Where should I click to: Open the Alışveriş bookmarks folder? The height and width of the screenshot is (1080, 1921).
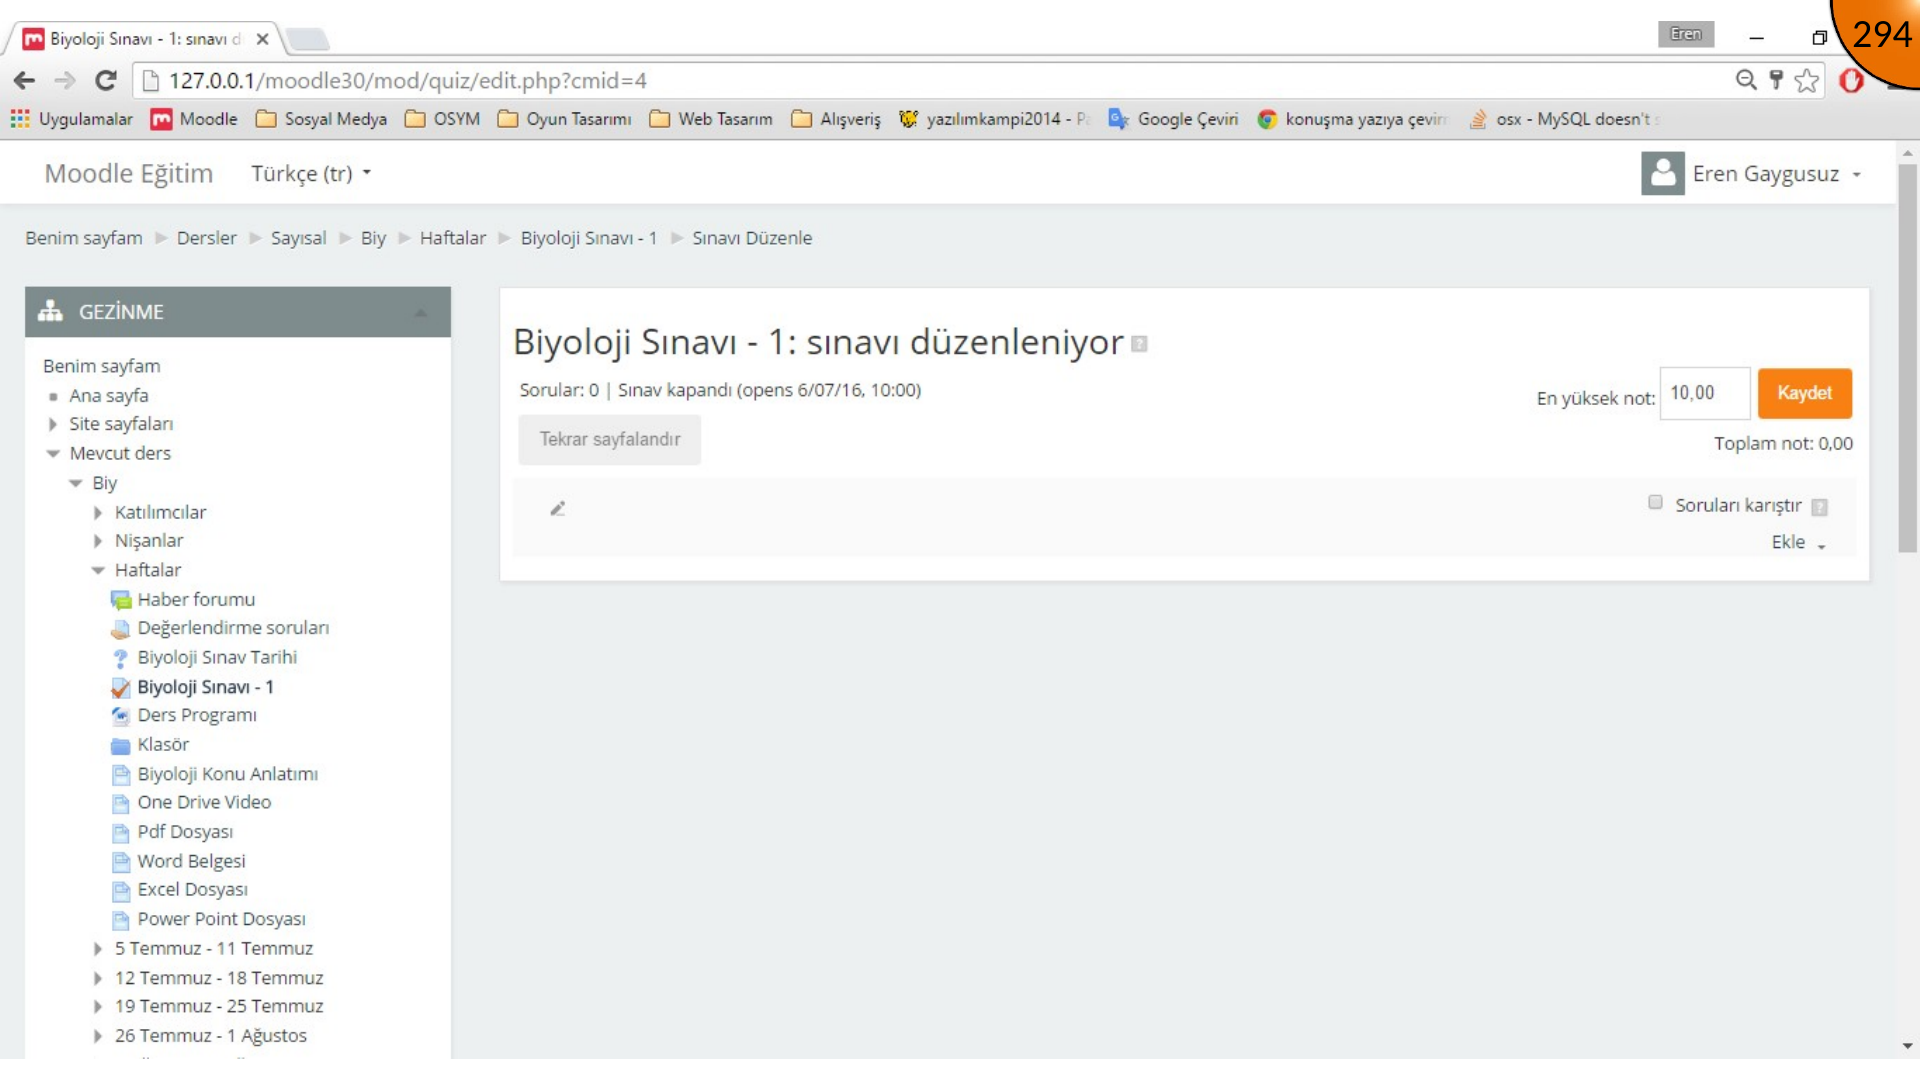(836, 119)
